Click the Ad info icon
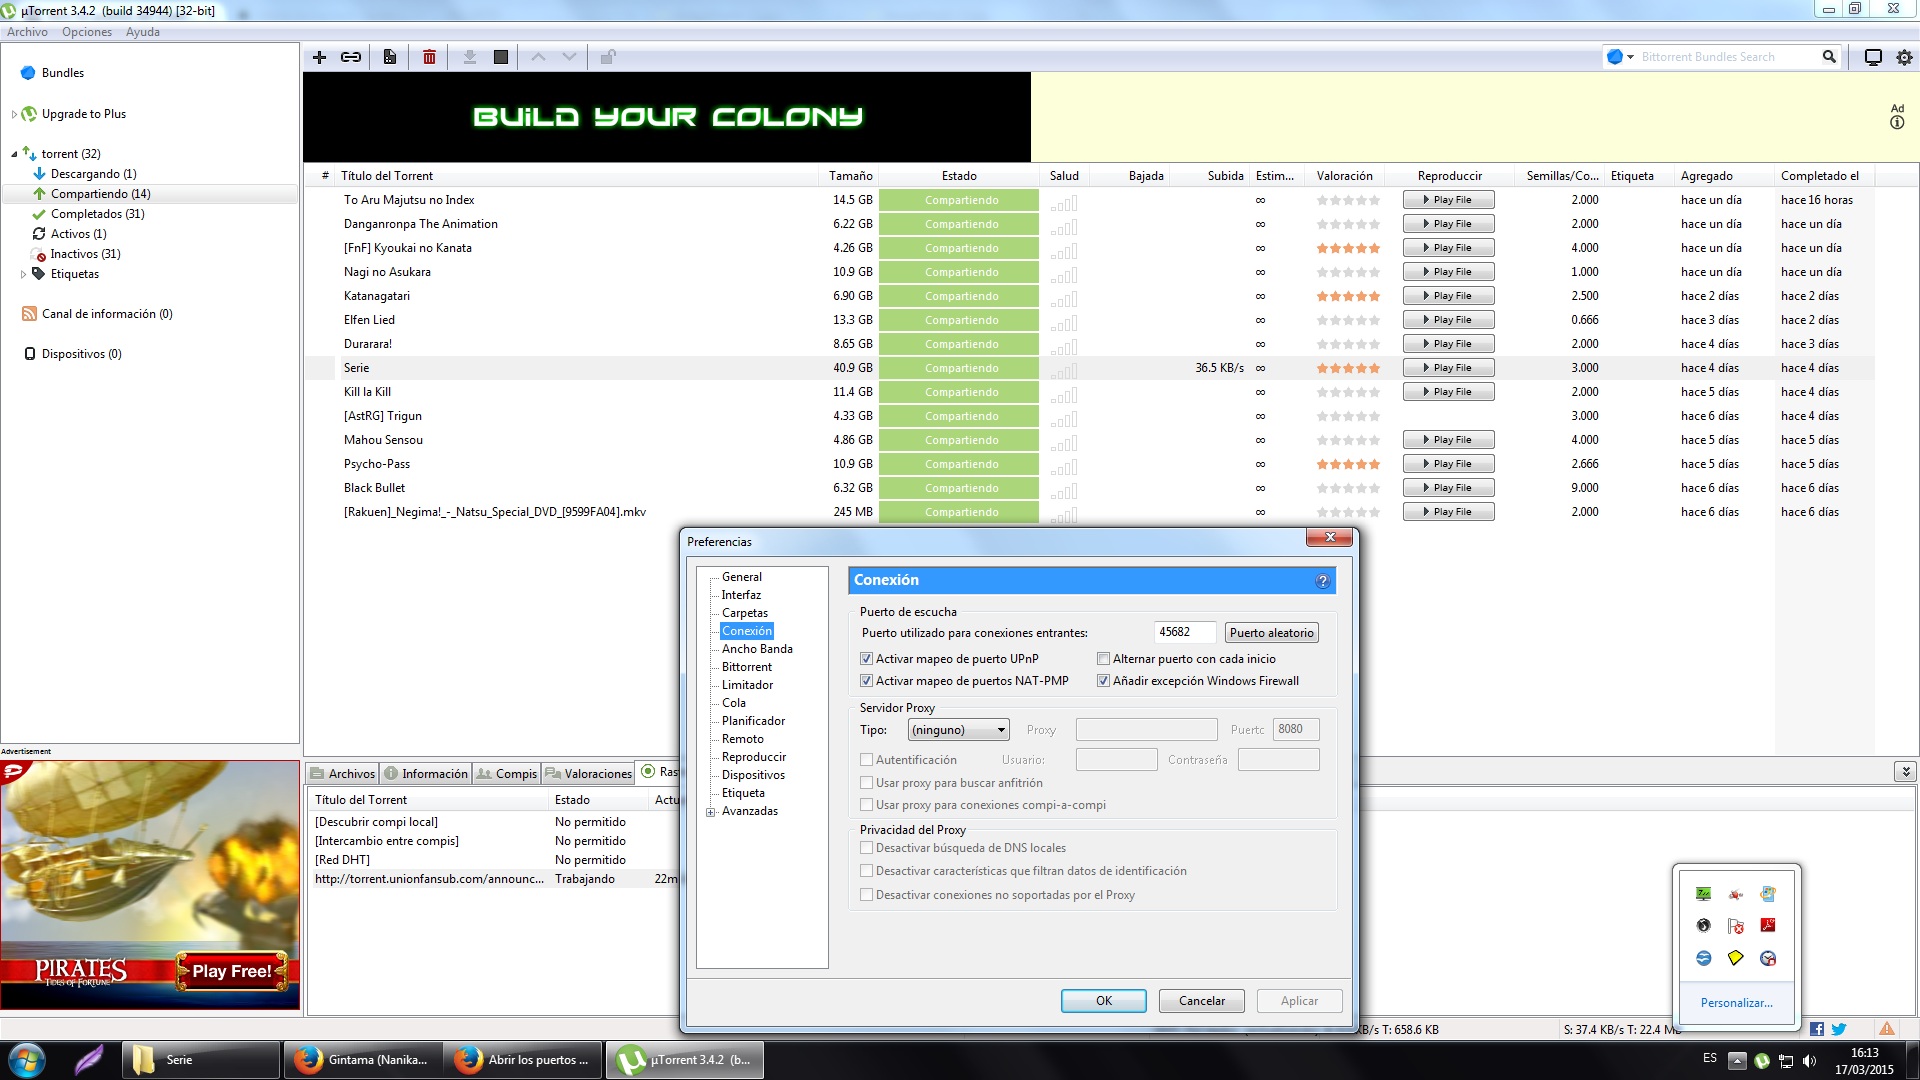Screen dimensions: 1920x1080 pyautogui.click(x=1897, y=122)
